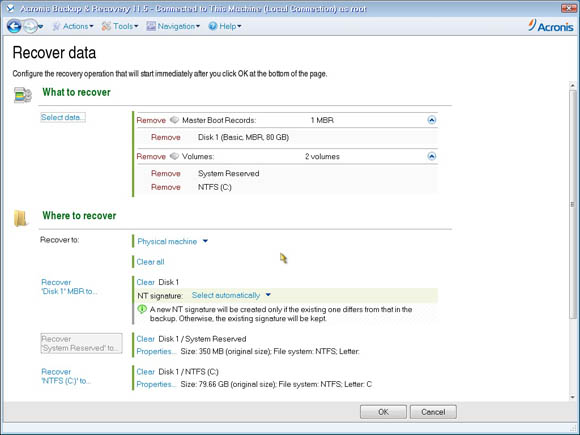
Task: Open the Navigation menu
Action: tap(173, 26)
